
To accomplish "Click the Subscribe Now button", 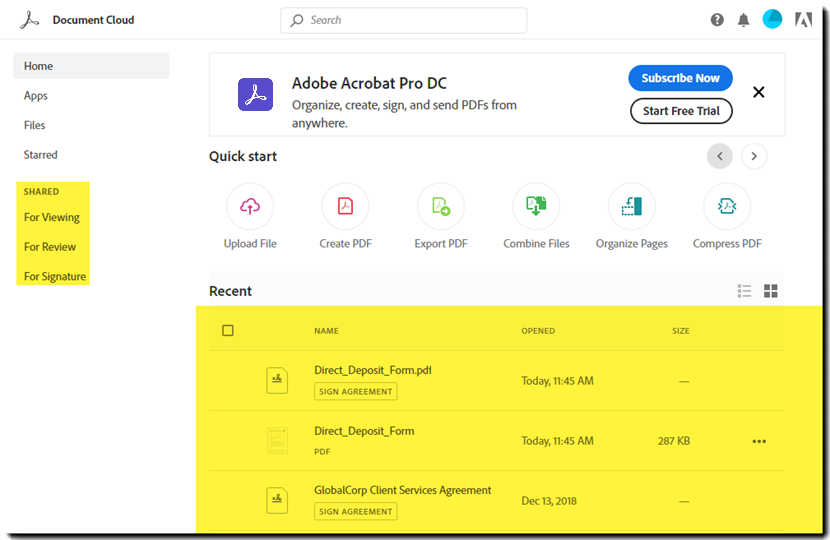I will tap(680, 78).
